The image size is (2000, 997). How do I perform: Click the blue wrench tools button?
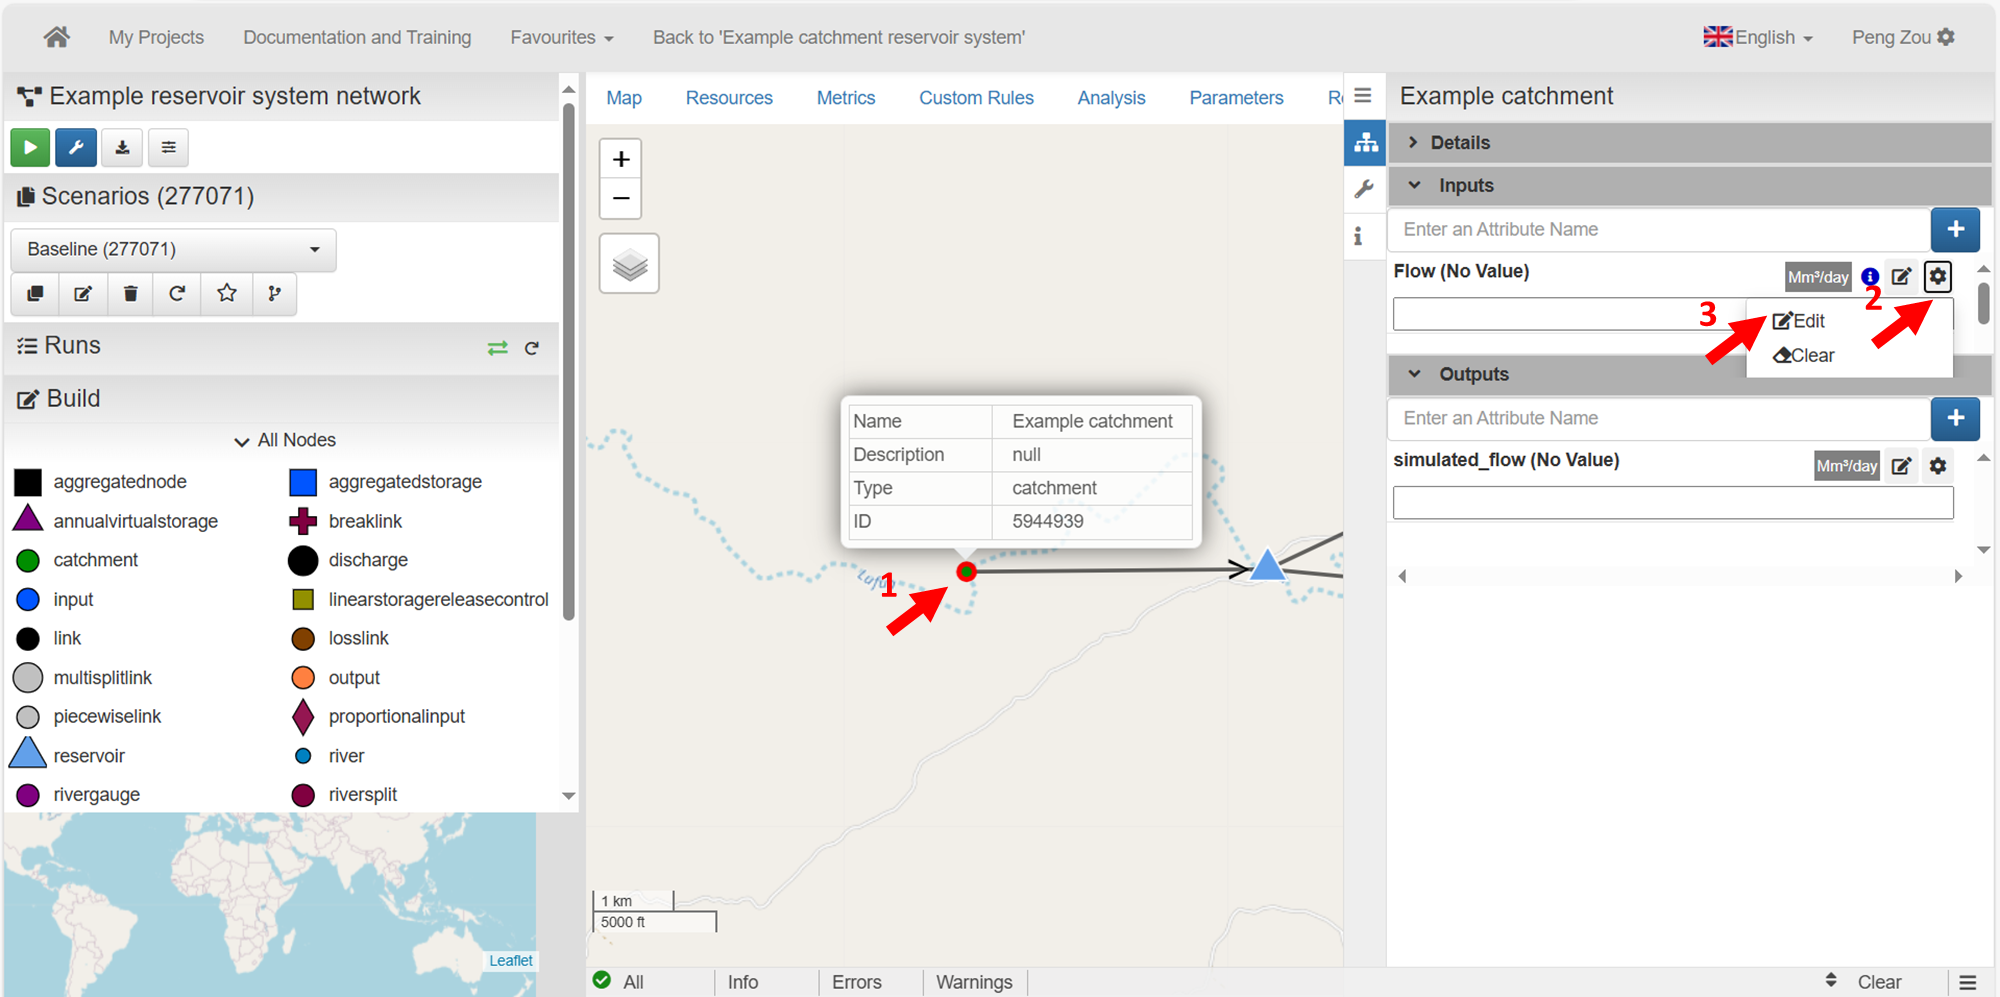point(76,148)
